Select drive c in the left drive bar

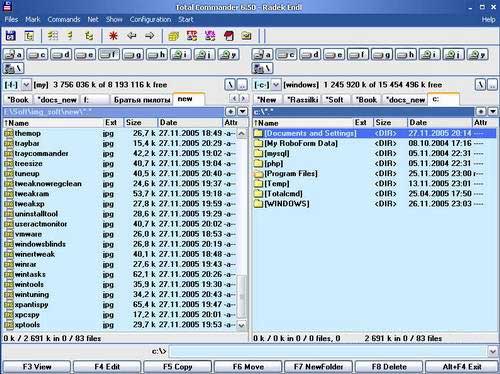click(38, 54)
